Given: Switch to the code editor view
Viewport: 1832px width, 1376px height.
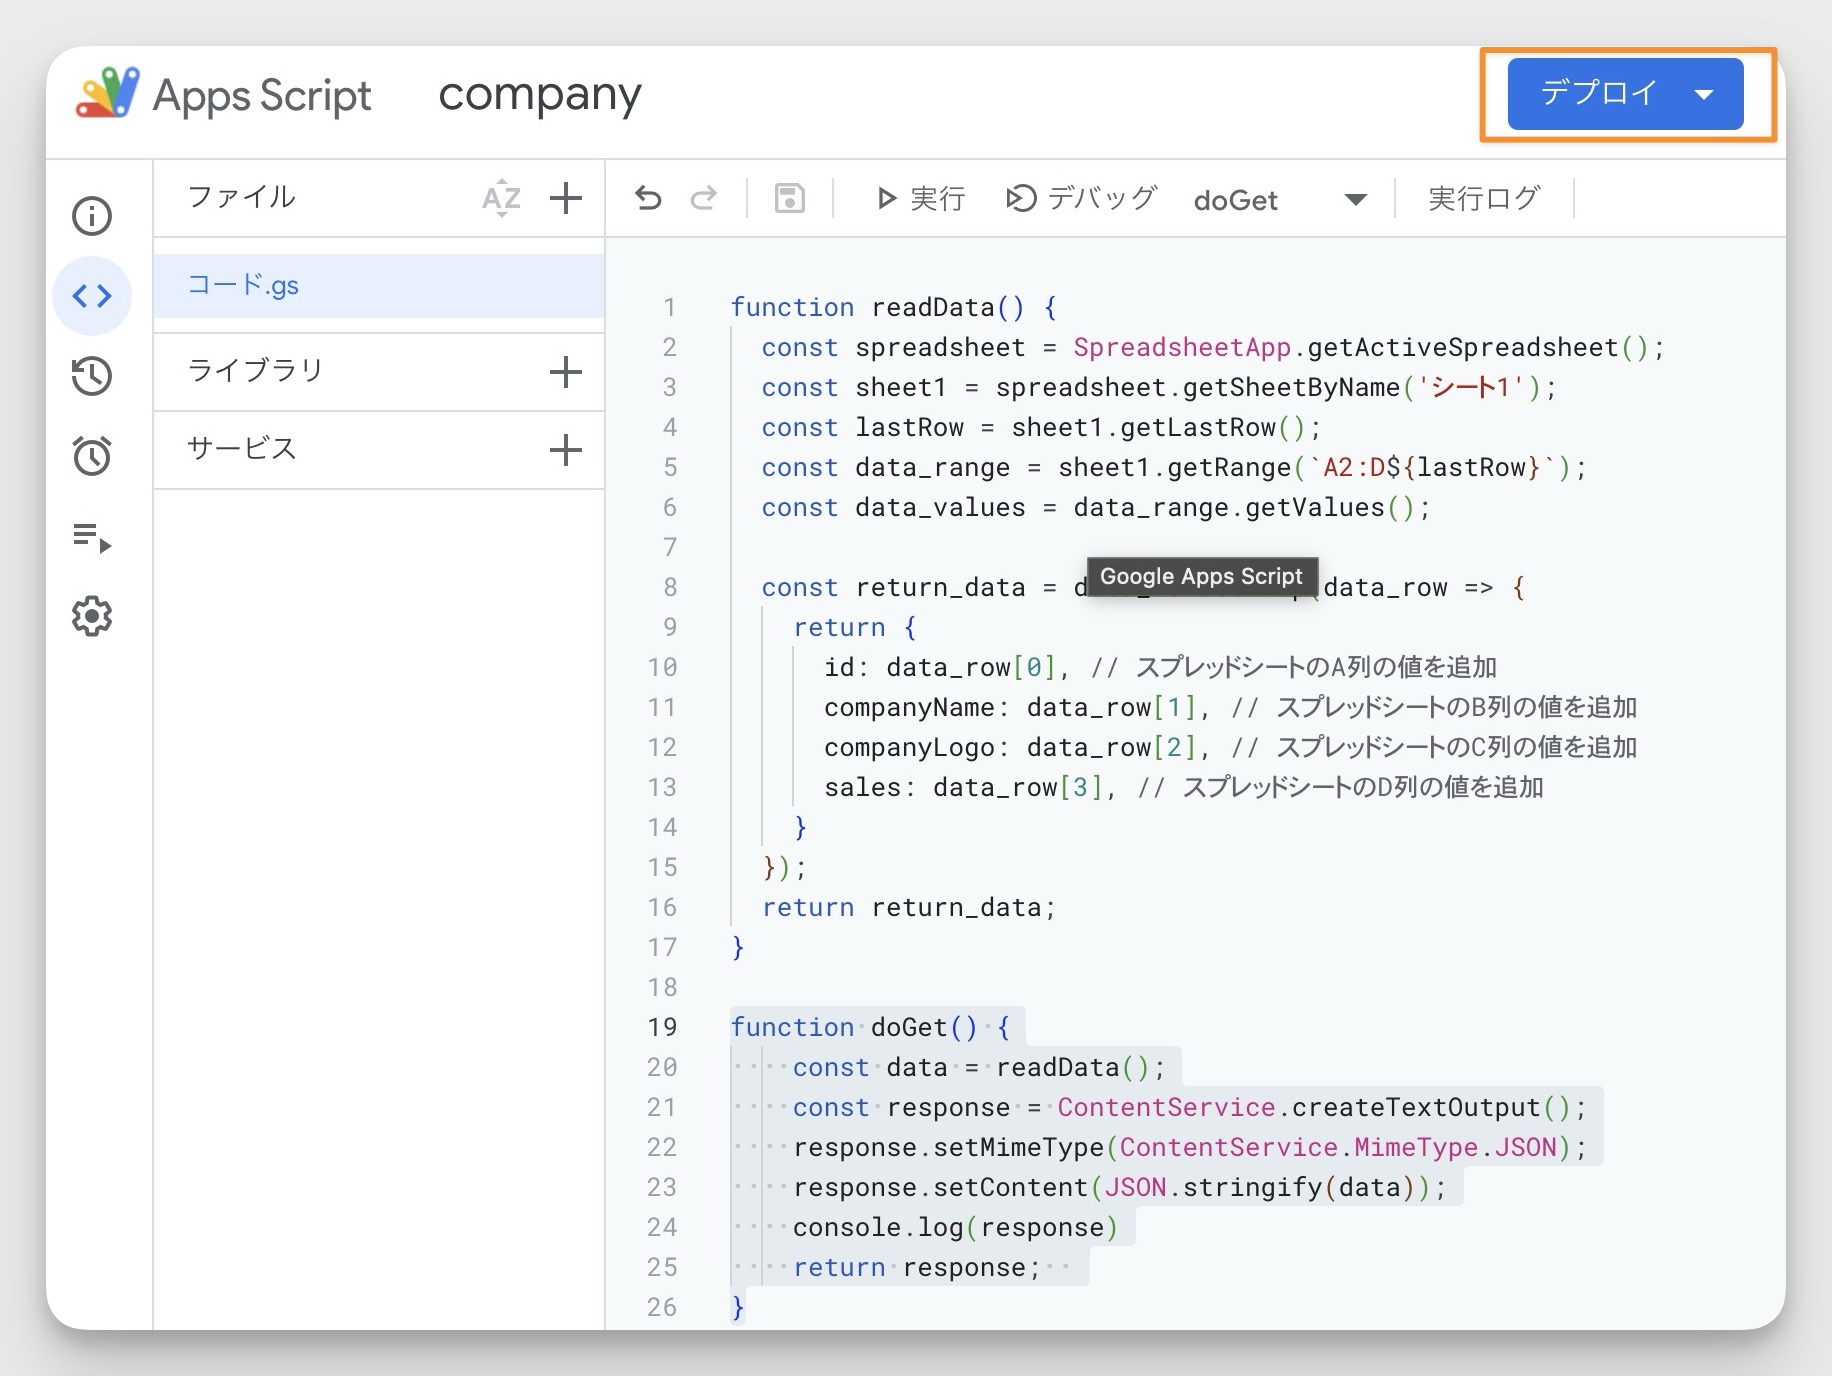Looking at the screenshot, I should [x=91, y=295].
